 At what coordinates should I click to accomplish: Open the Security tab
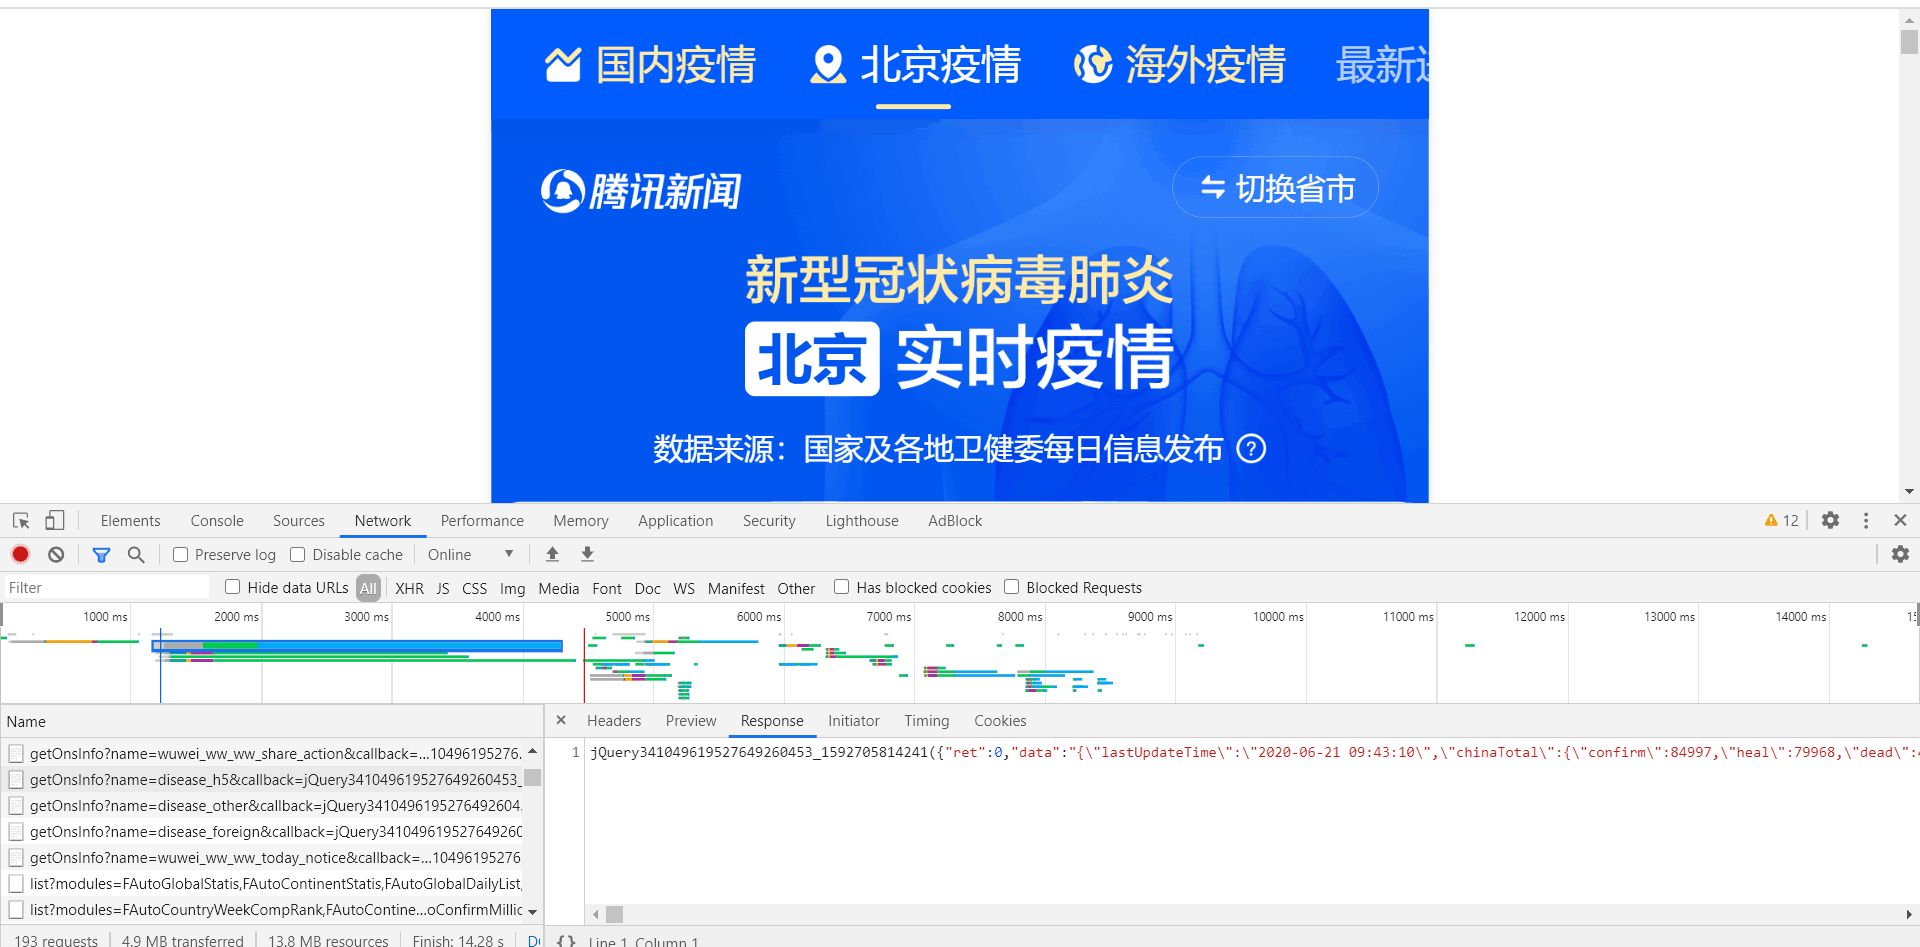click(x=769, y=521)
